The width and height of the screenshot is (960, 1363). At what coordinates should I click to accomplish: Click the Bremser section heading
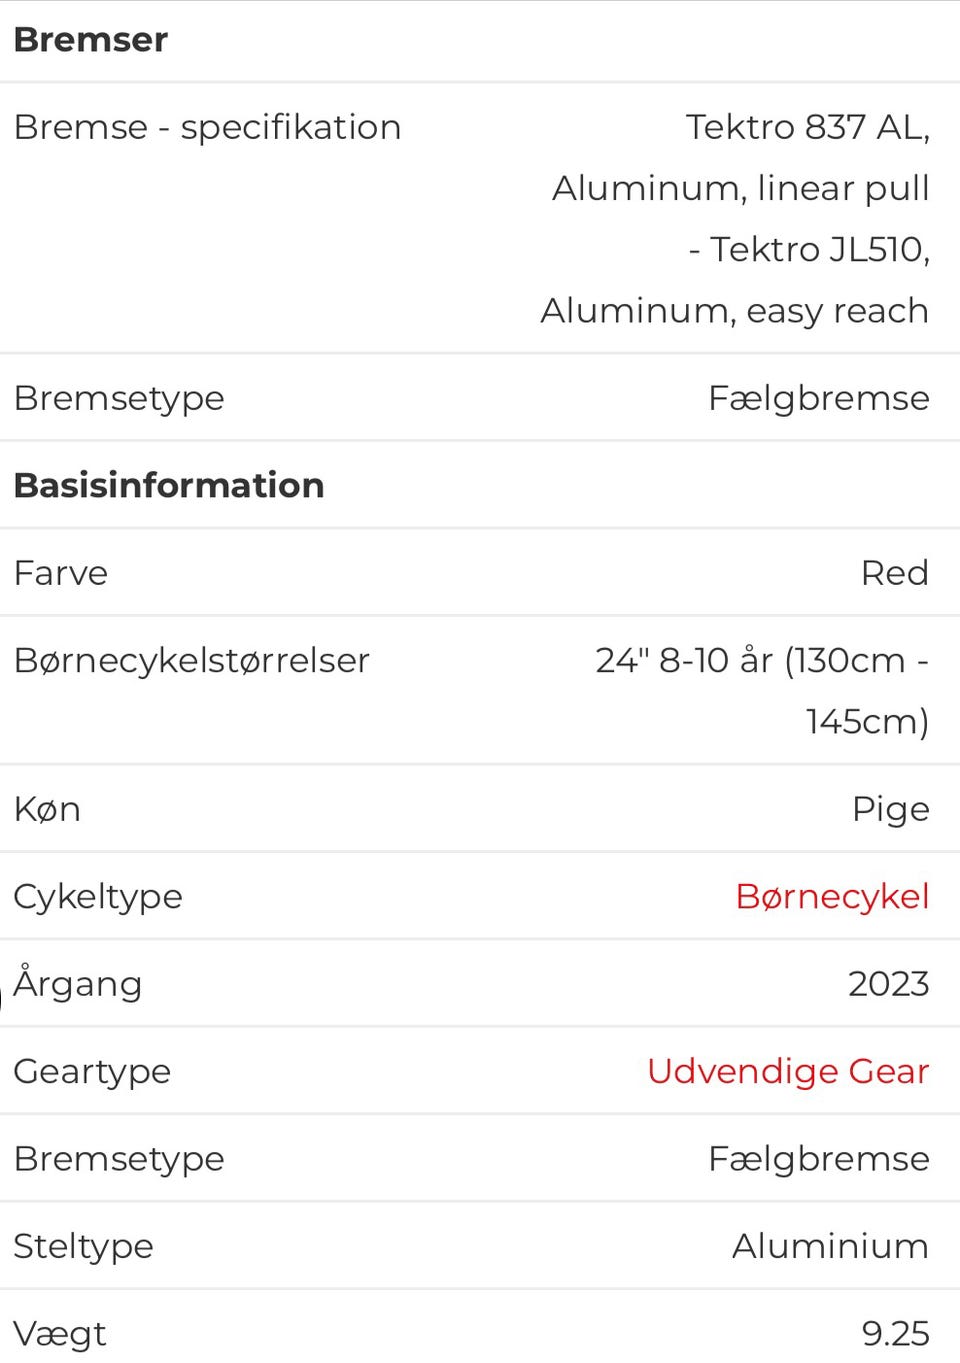click(91, 40)
